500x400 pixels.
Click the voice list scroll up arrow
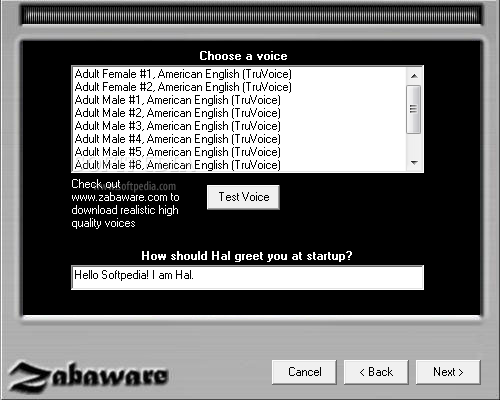click(414, 76)
